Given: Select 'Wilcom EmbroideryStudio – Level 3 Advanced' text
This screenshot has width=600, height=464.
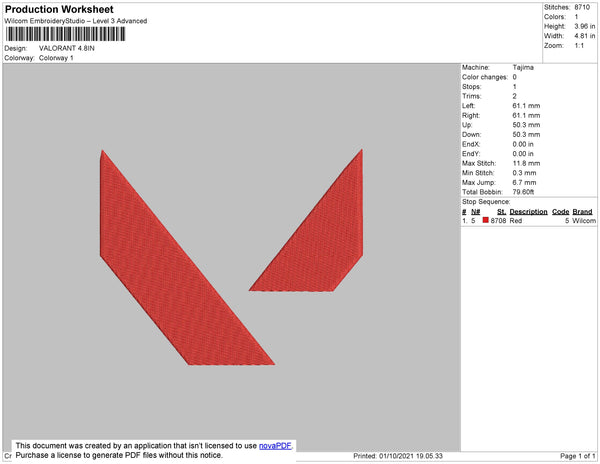Looking at the screenshot, I should [76, 21].
